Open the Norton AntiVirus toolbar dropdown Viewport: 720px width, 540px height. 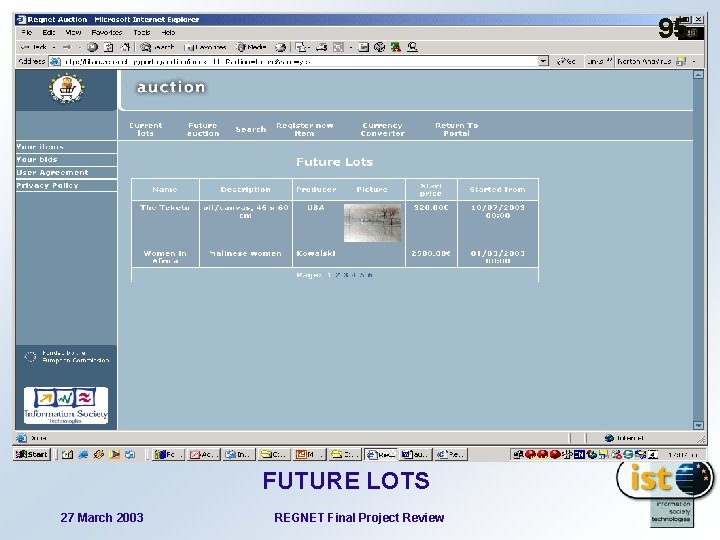pos(694,61)
